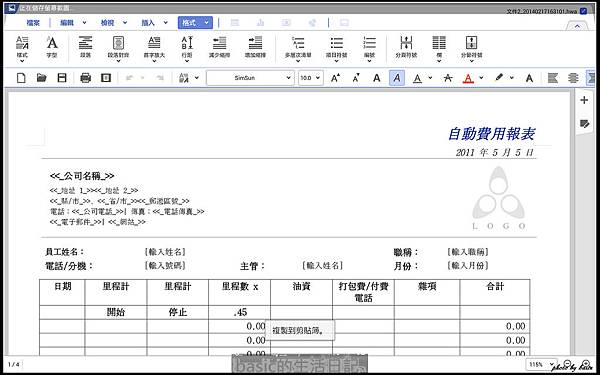This screenshot has height=375, width=600.
Task: Open the underline style arrow
Action: (x=430, y=78)
